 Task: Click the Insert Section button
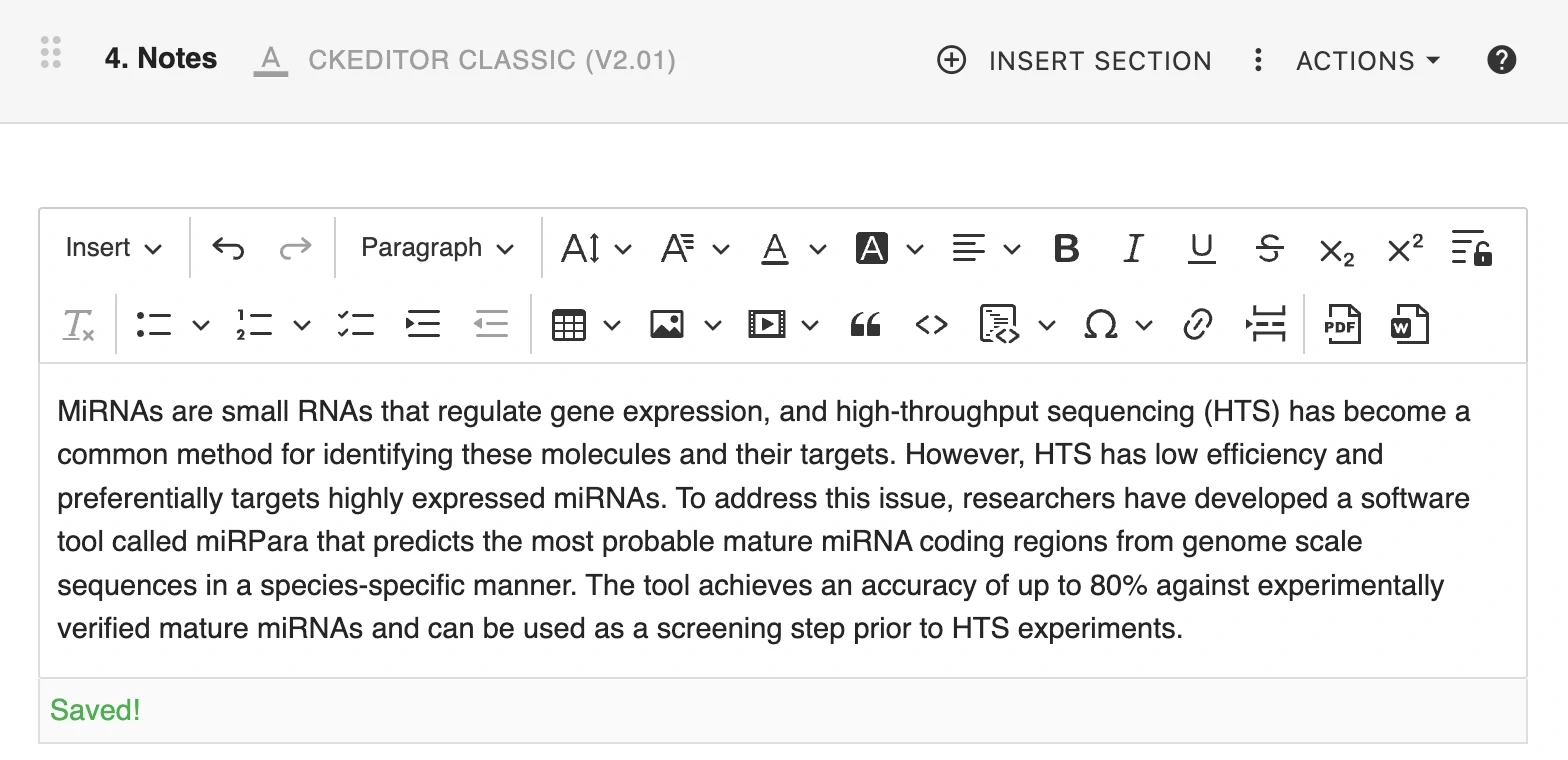click(1074, 61)
